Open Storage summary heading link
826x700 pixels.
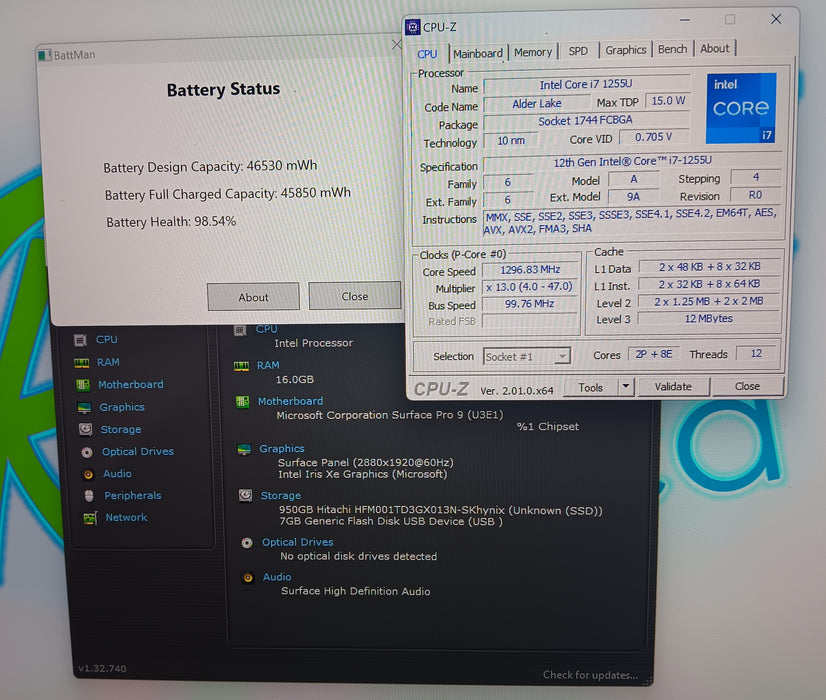coord(281,496)
